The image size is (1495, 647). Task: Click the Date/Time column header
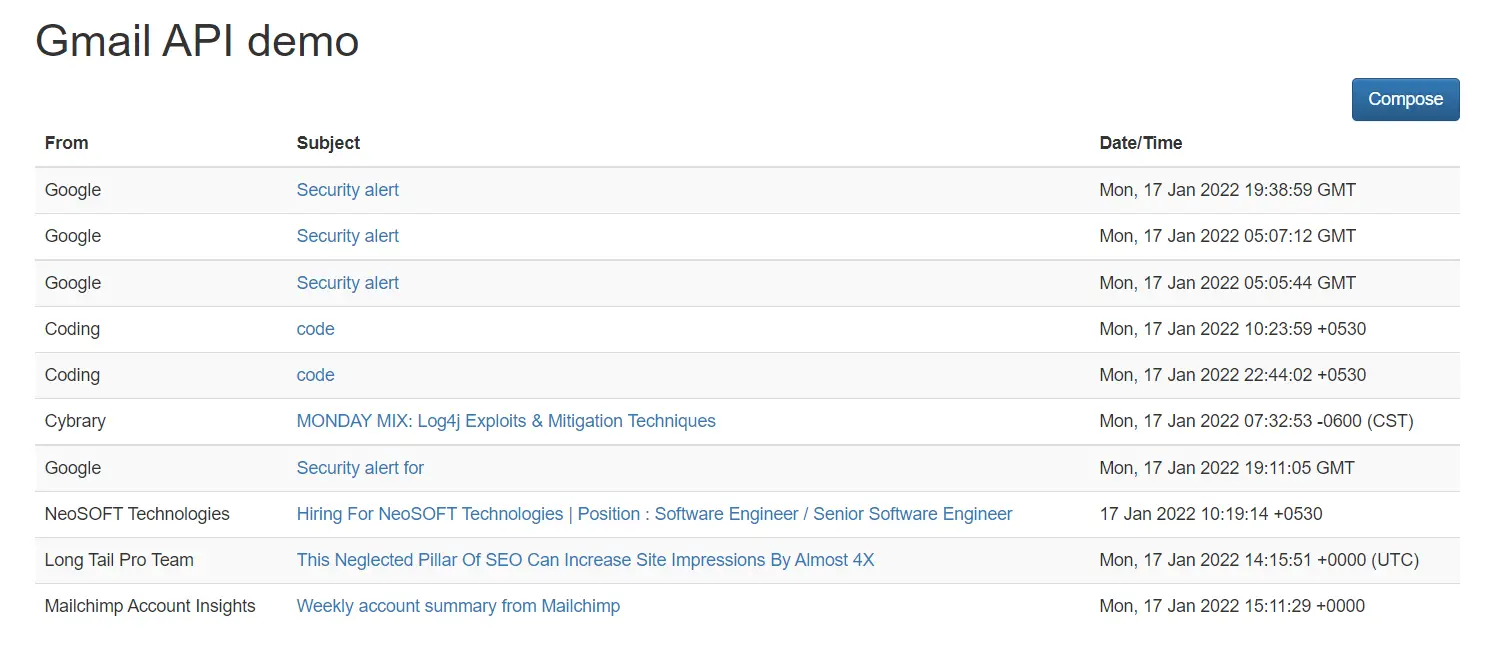[1140, 143]
